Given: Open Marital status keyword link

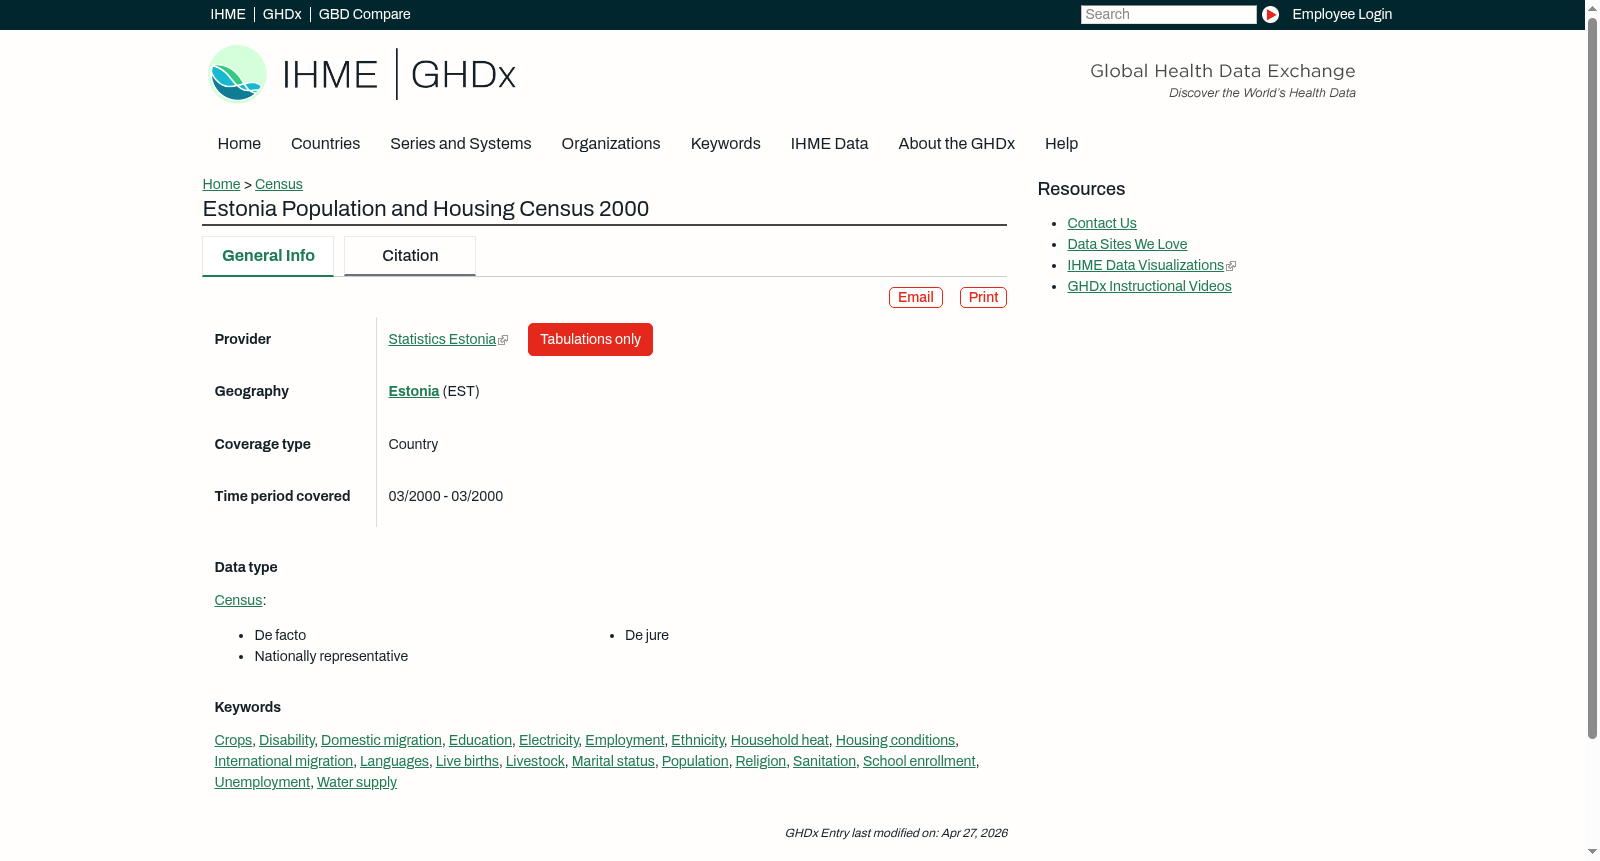Looking at the screenshot, I should tap(613, 761).
